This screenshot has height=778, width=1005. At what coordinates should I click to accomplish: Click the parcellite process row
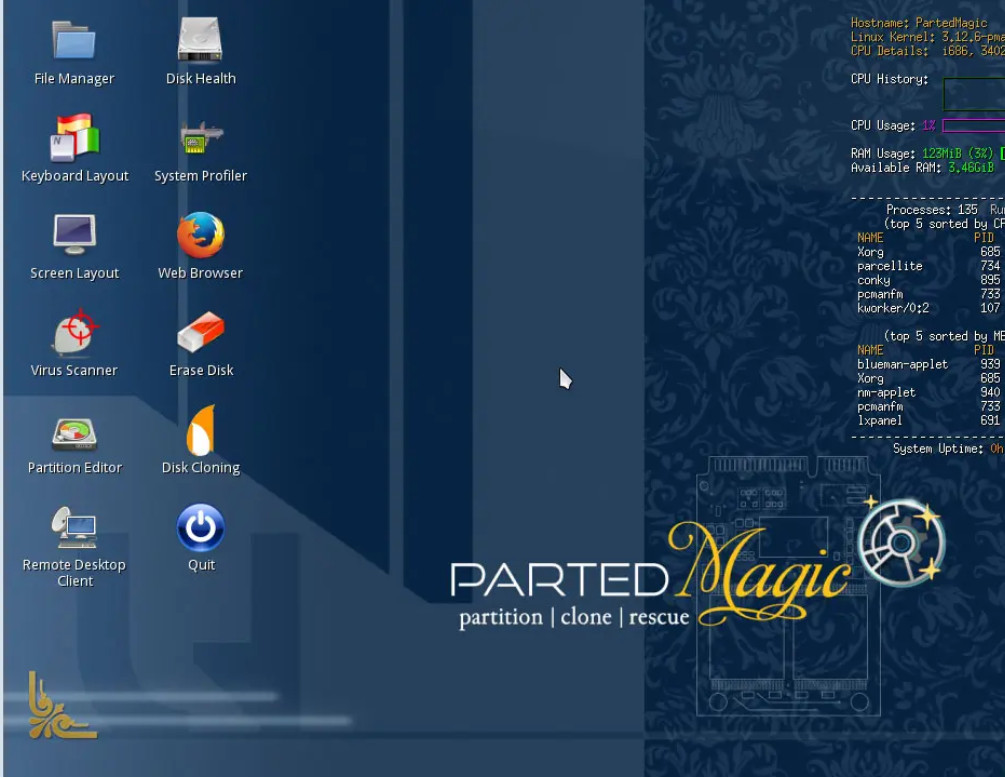(x=929, y=266)
